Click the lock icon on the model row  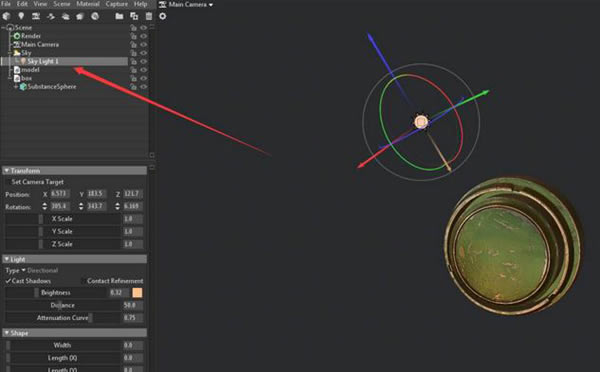pos(133,70)
